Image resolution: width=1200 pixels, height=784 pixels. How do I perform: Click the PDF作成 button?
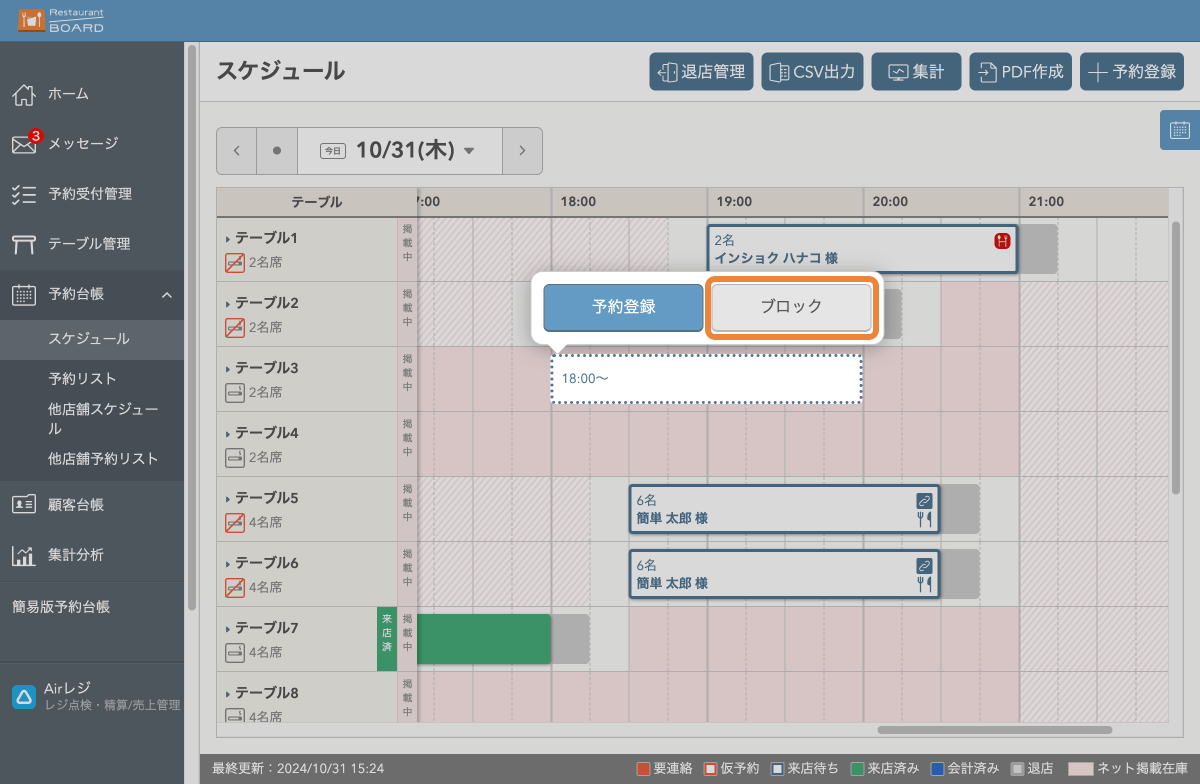1020,72
